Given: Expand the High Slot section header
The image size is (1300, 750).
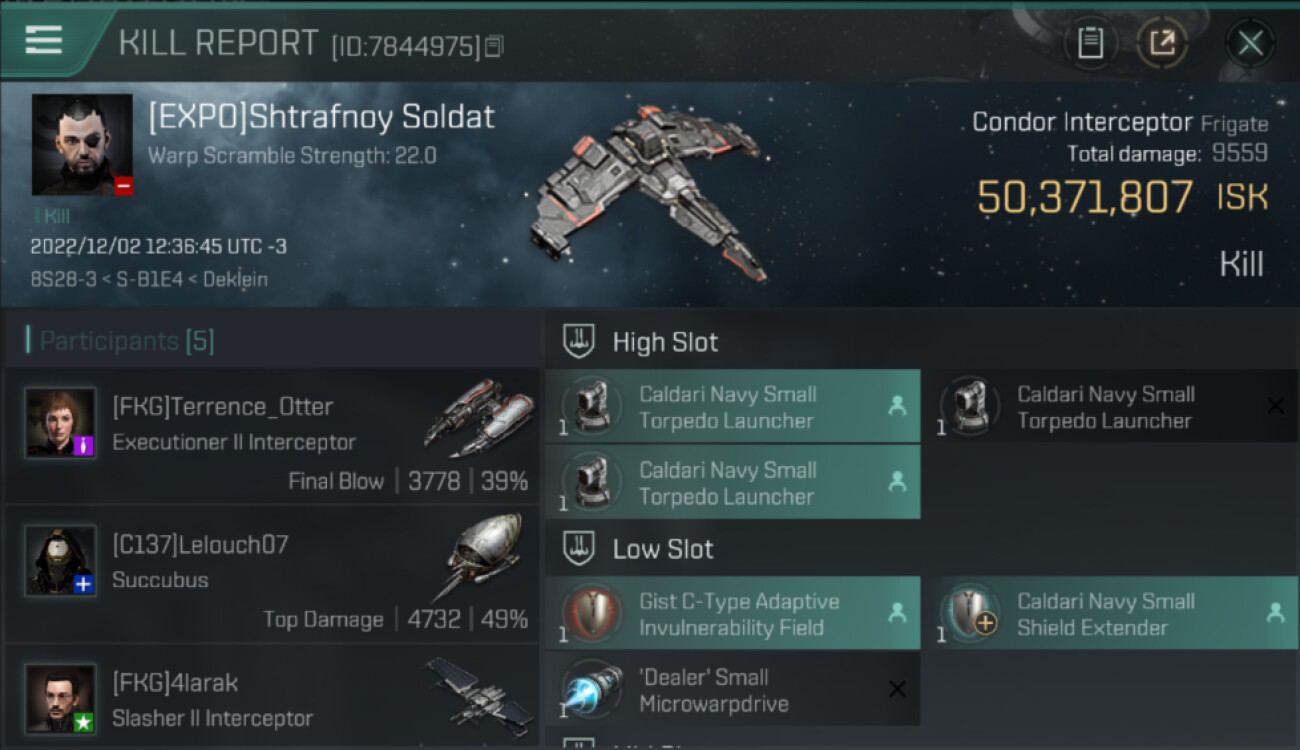Looking at the screenshot, I should [665, 342].
